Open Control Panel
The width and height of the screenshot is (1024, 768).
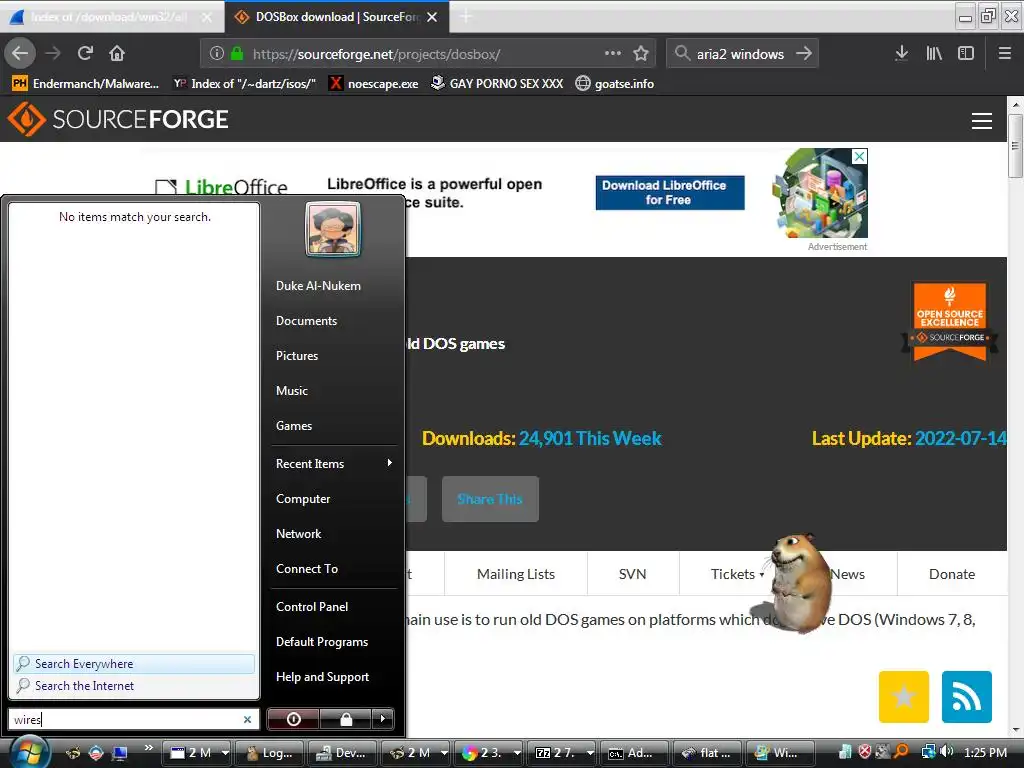pyautogui.click(x=312, y=606)
